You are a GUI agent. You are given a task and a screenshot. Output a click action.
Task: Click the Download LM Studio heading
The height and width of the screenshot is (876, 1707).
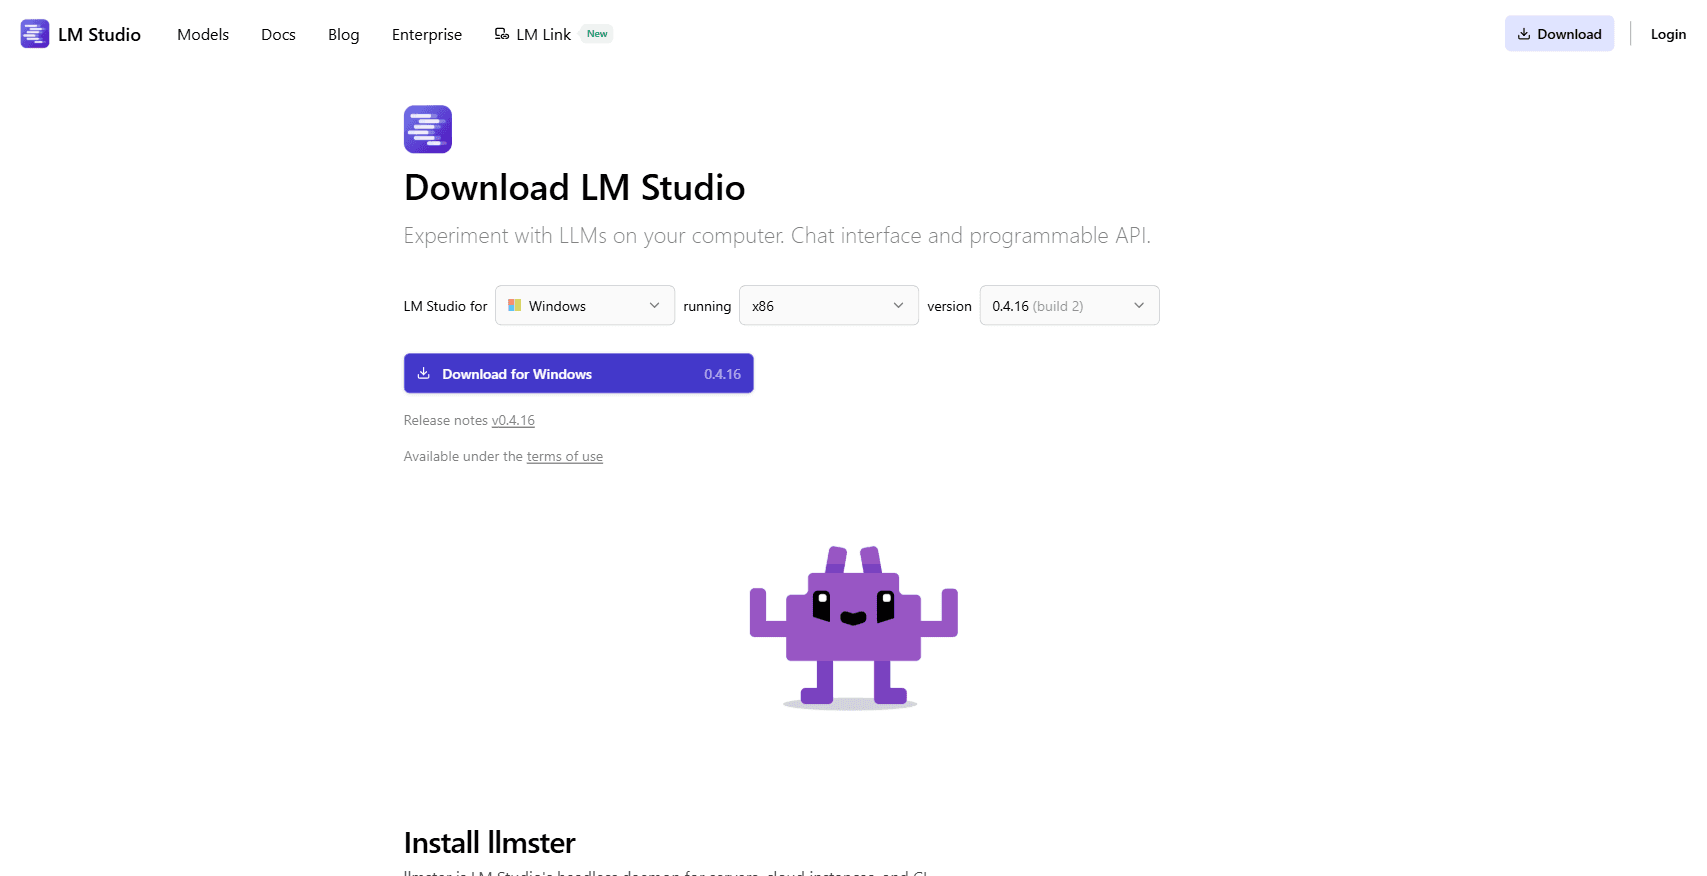click(574, 188)
